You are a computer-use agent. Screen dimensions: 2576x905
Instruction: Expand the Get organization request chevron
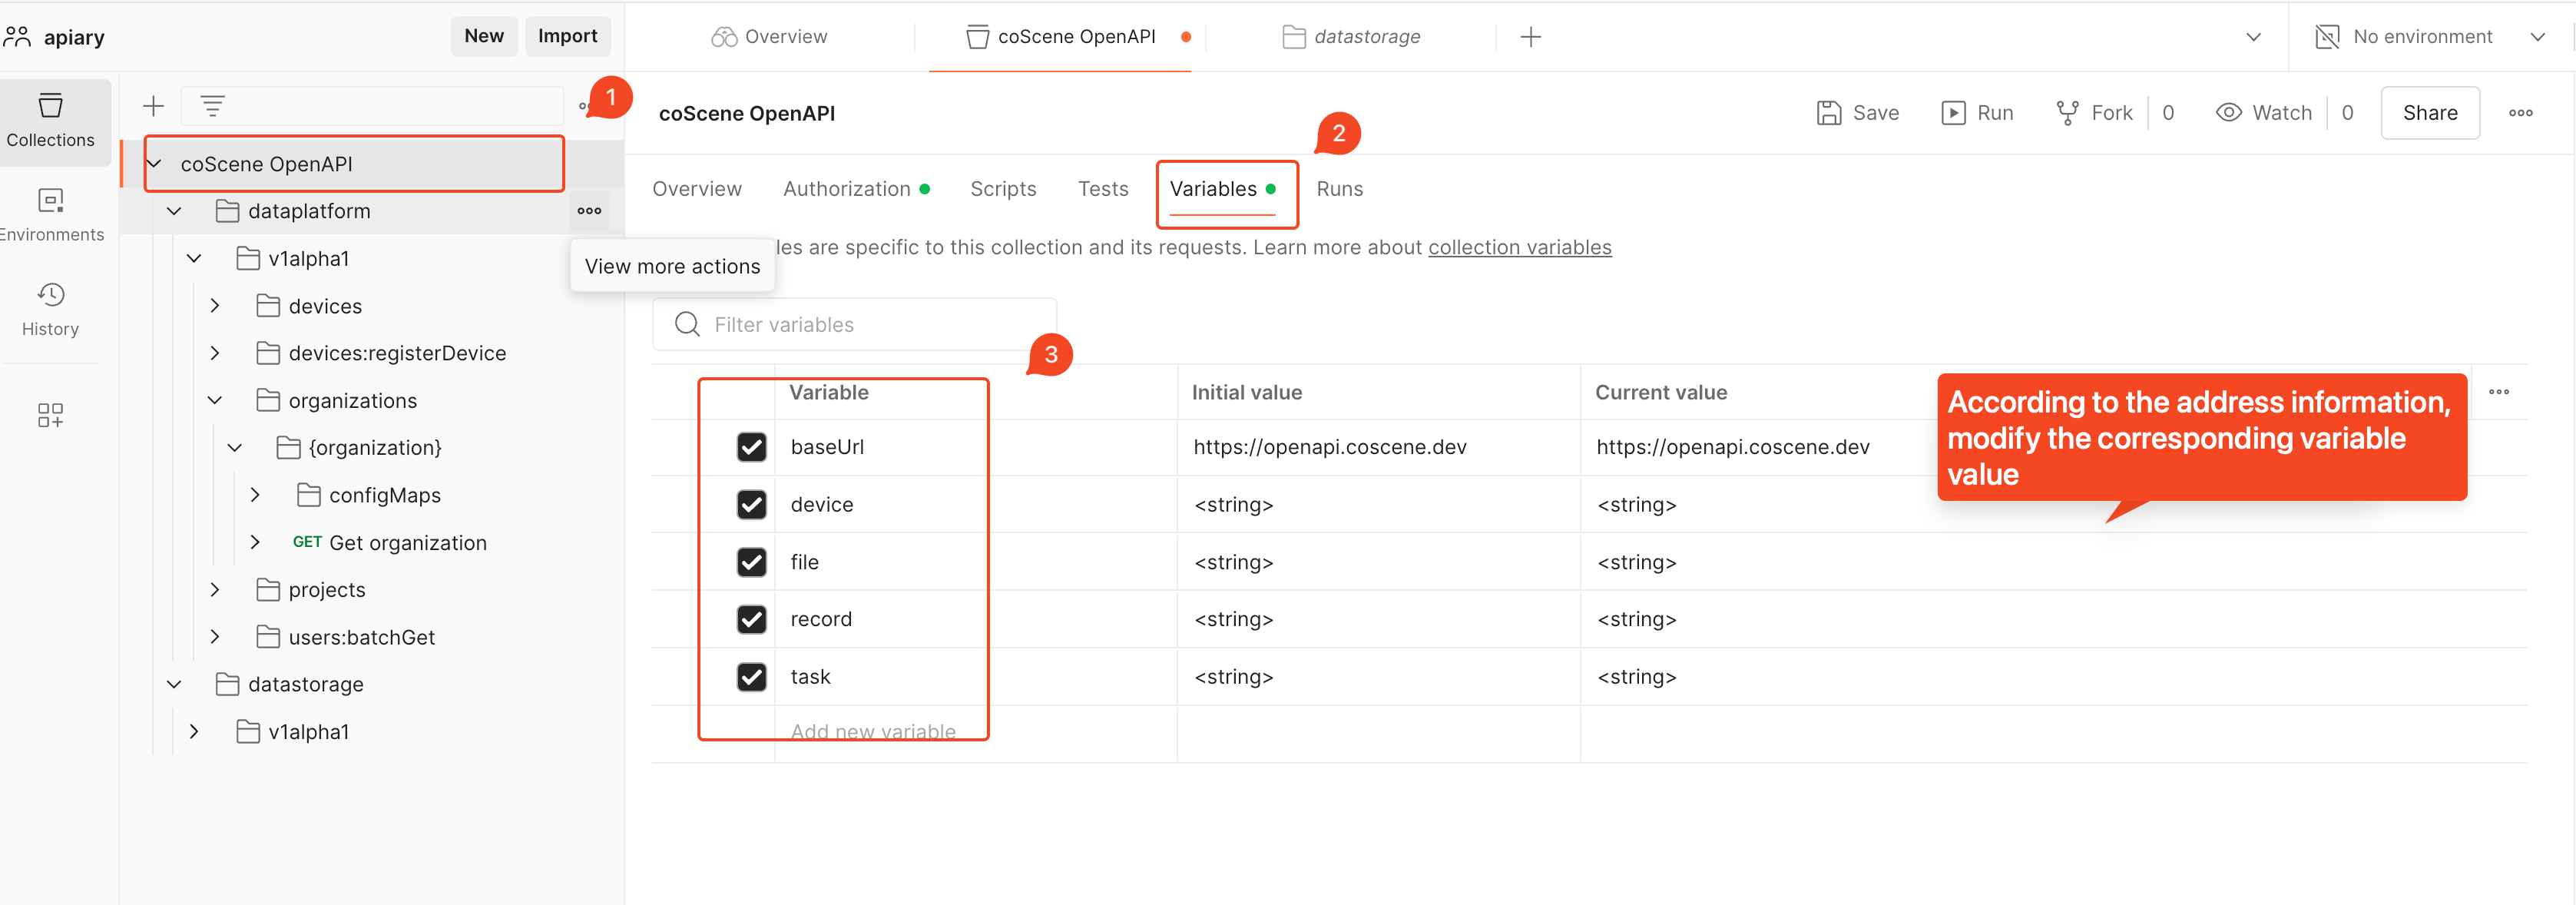pyautogui.click(x=255, y=543)
